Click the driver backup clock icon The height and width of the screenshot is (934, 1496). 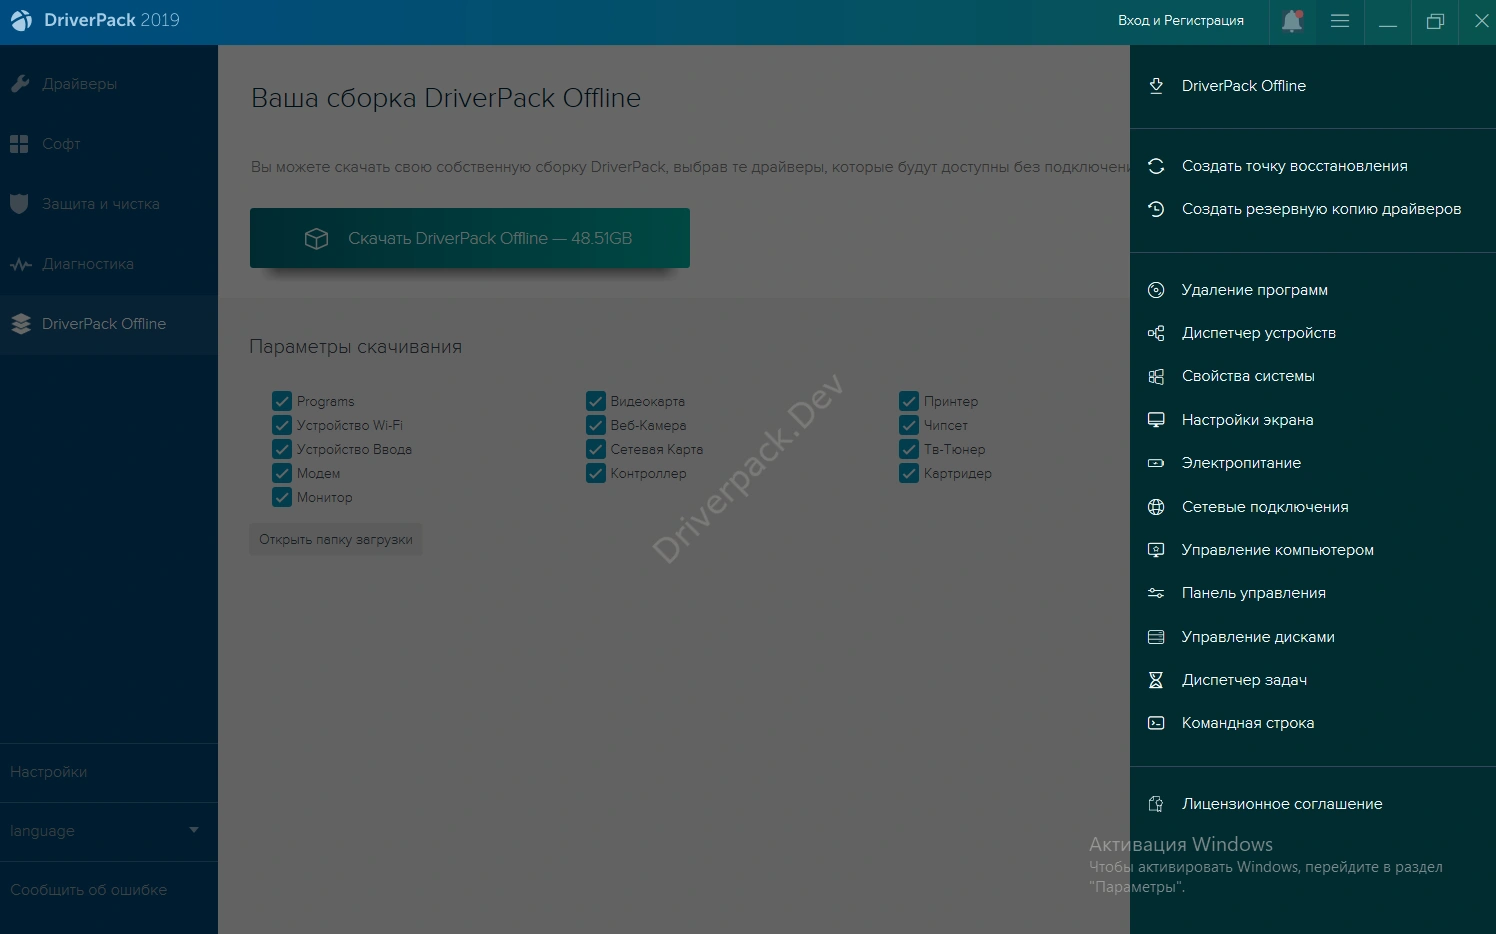(1156, 209)
